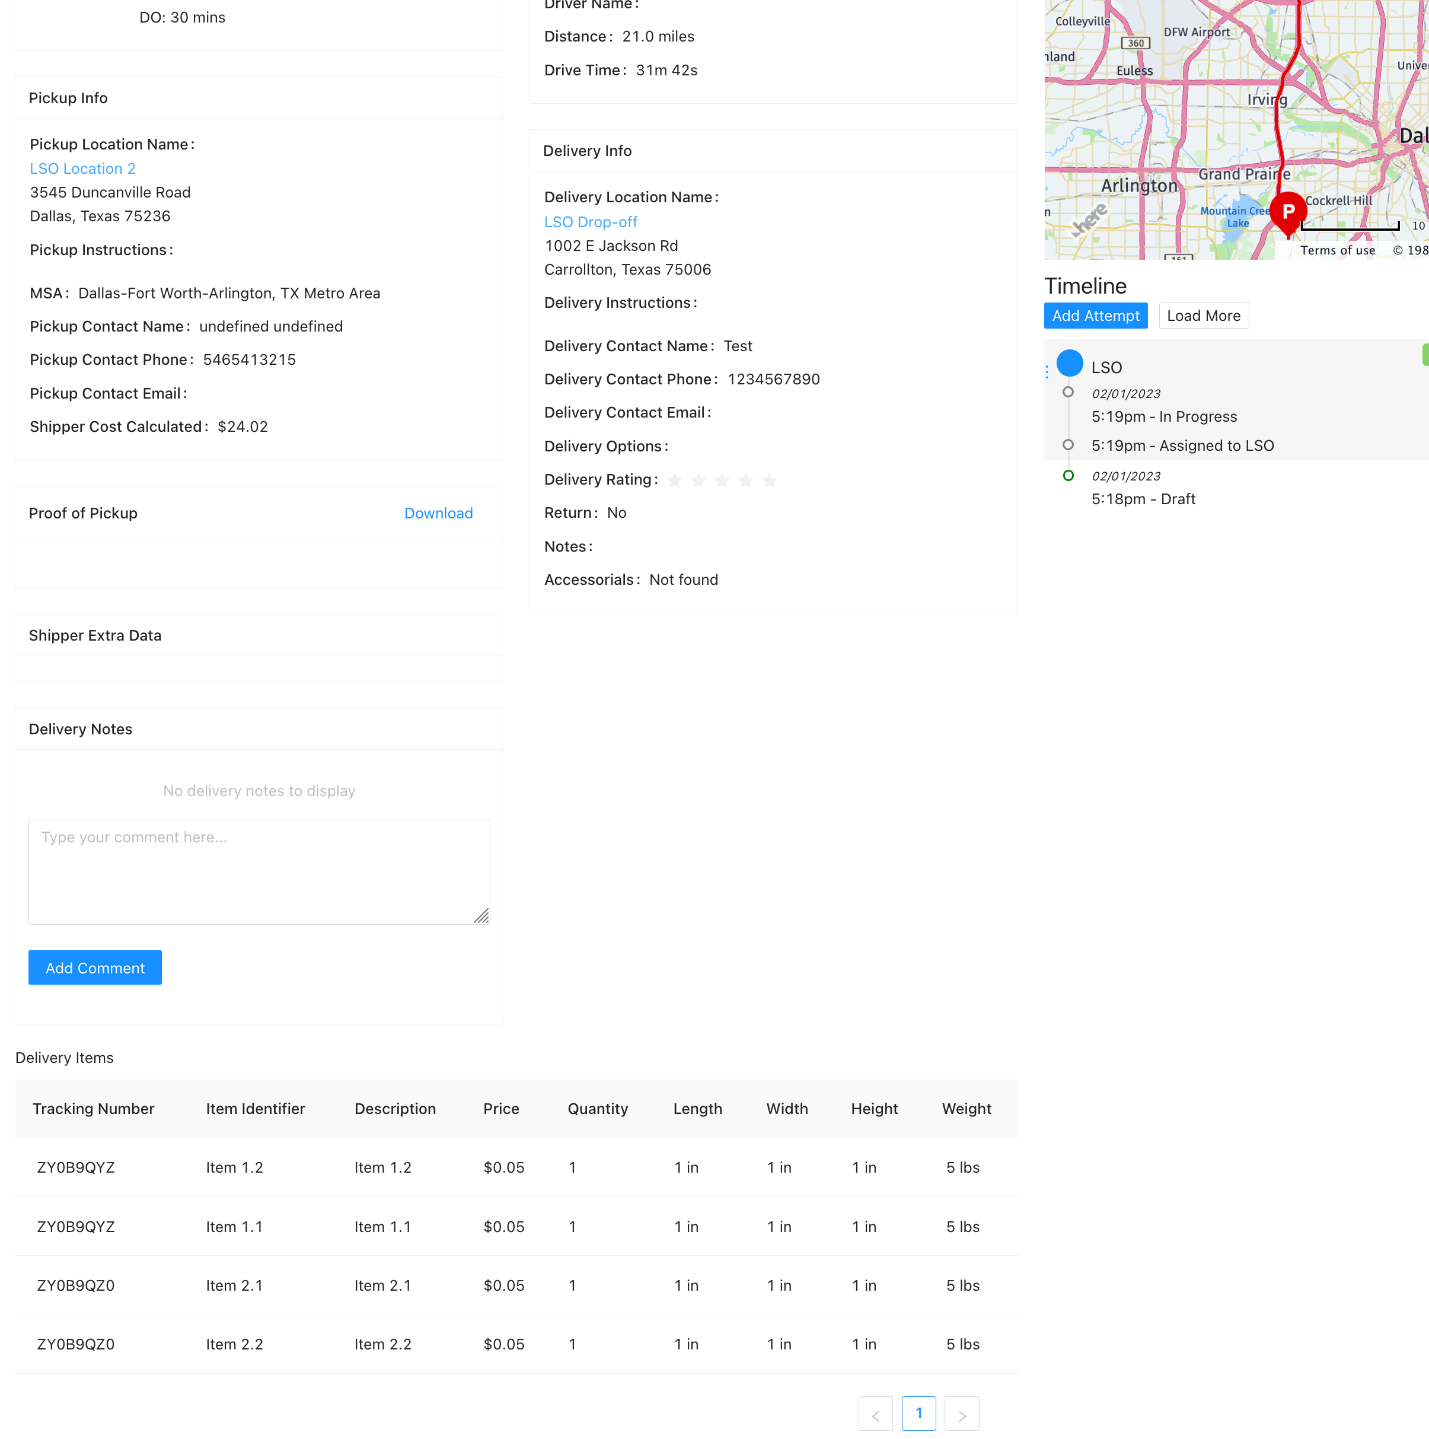Click the first delivery rating star
1429x1439 pixels.
674,481
